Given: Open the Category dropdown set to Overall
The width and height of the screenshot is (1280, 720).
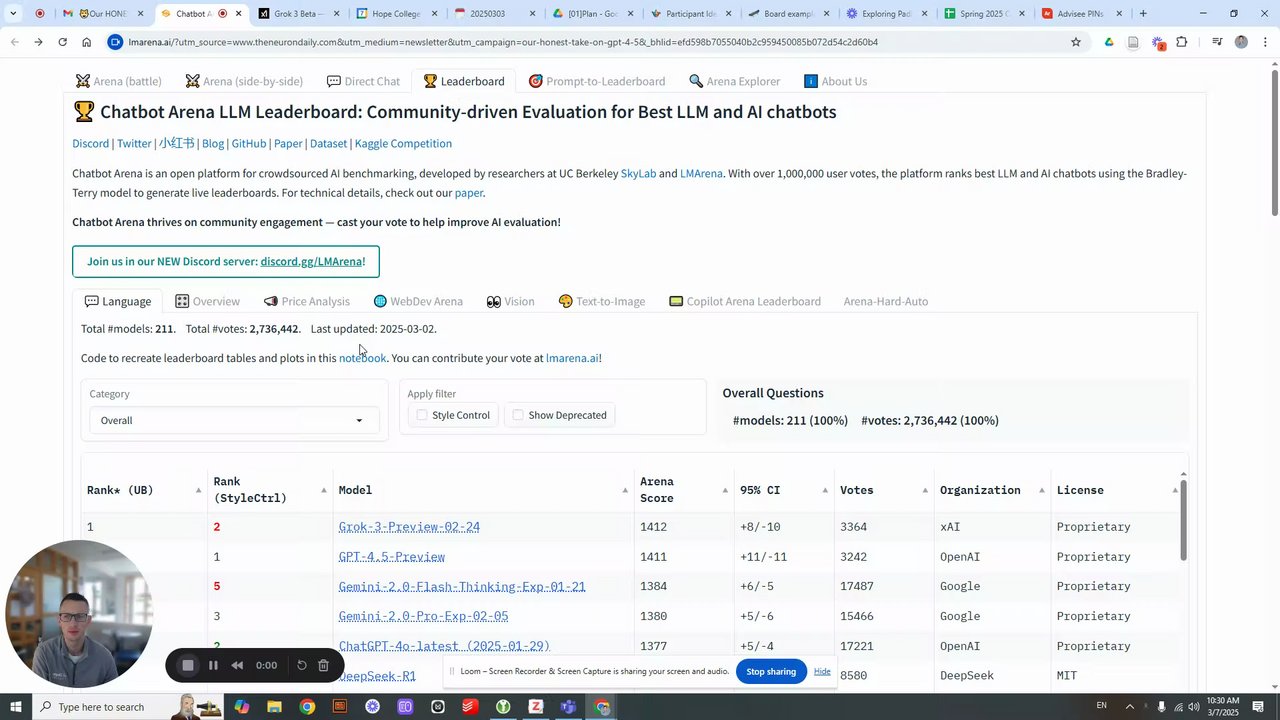Looking at the screenshot, I should pos(233,420).
